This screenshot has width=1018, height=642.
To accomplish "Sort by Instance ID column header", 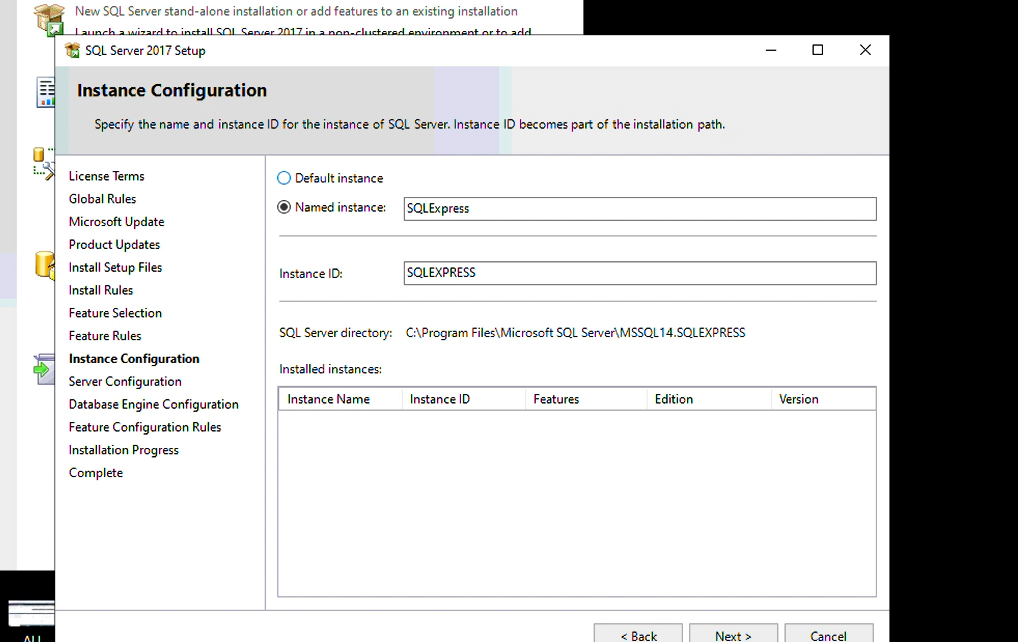I will click(464, 399).
